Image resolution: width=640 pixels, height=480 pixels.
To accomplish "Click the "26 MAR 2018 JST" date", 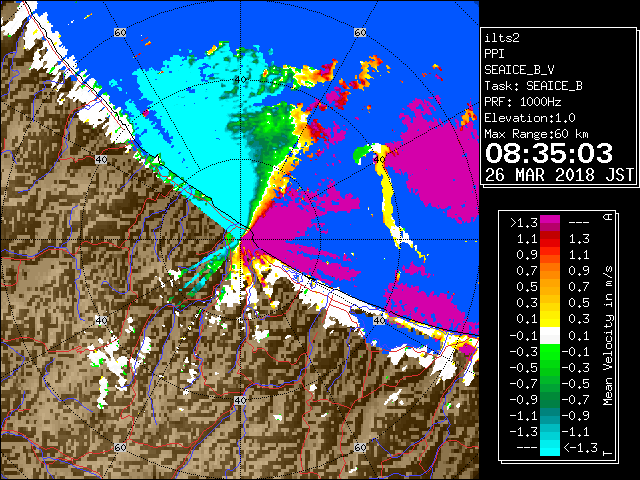I will pyautogui.click(x=559, y=175).
